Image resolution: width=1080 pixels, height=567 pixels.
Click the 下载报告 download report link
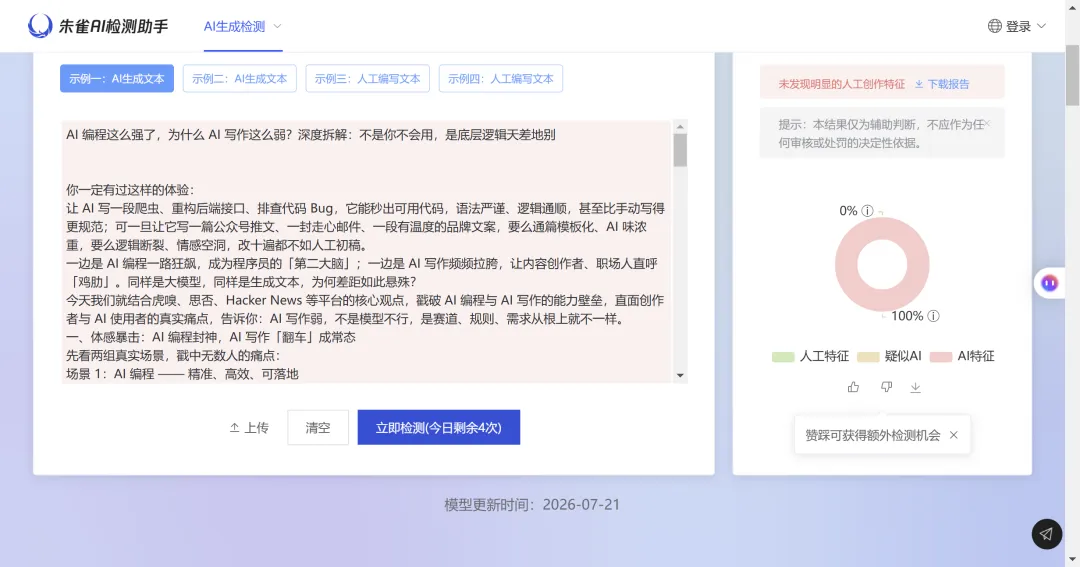[942, 84]
